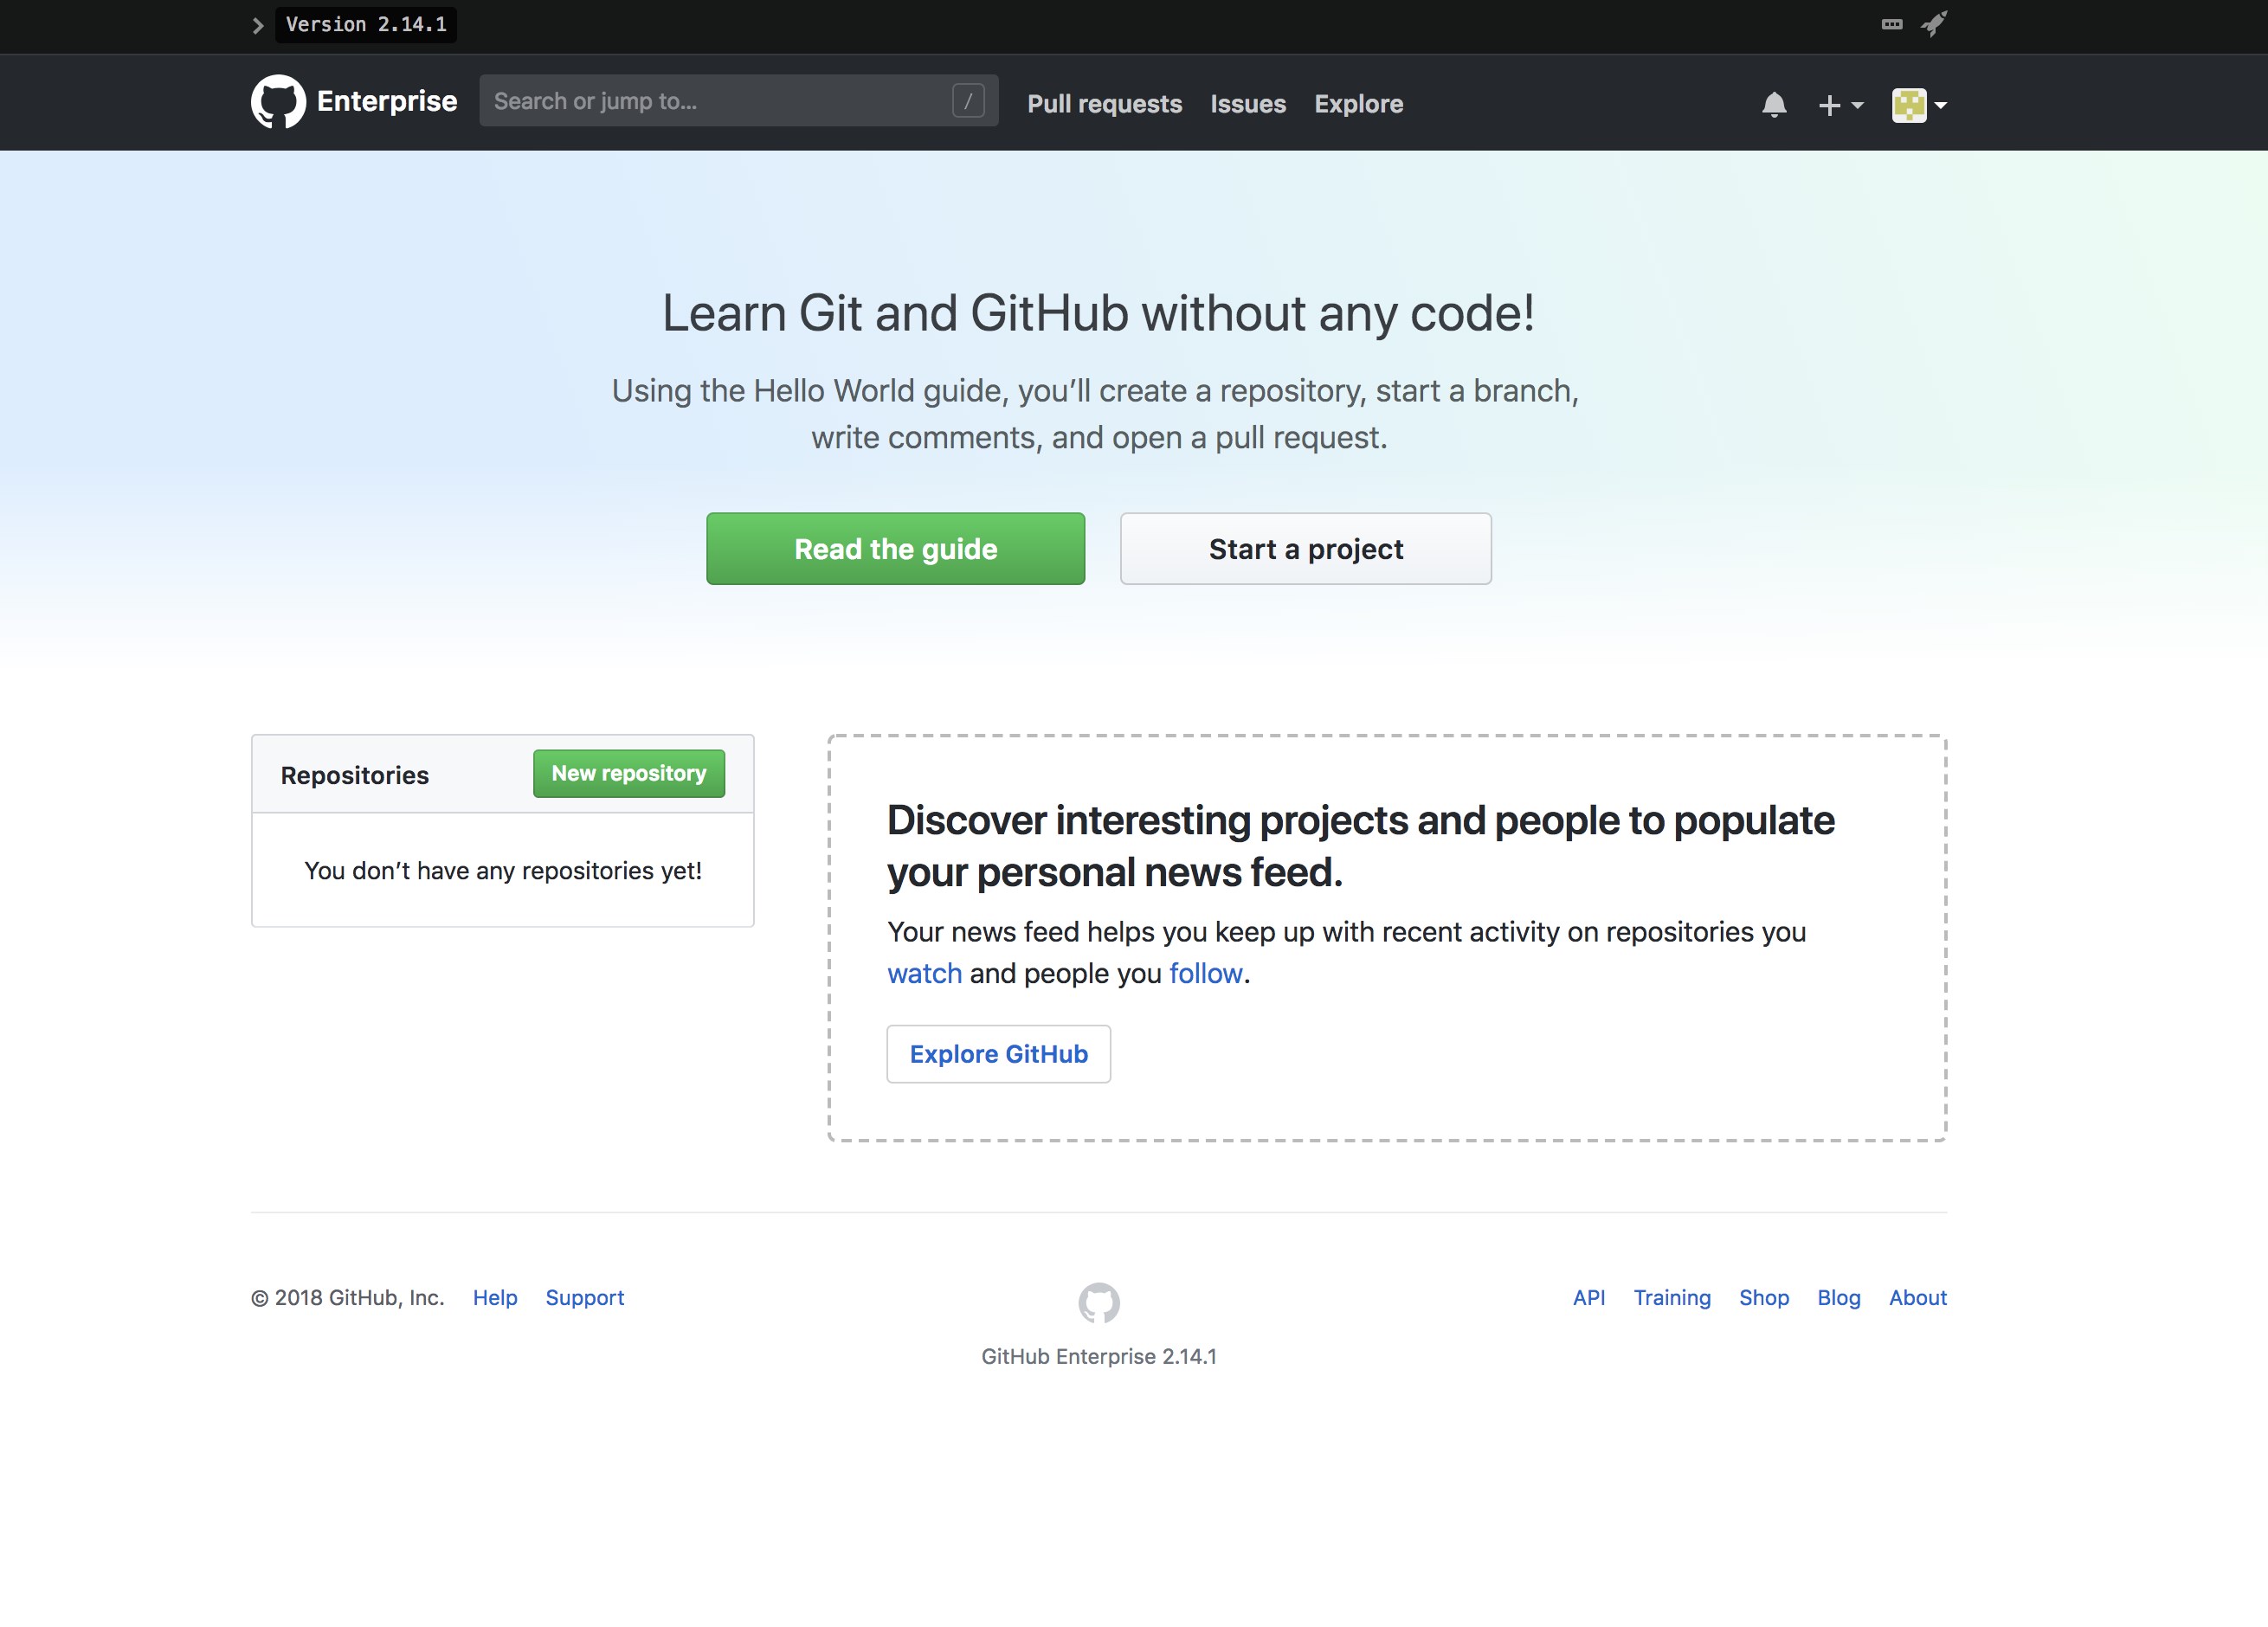Focus the Search or jump to field
Screen dimensions: 2268x1627
point(715,101)
